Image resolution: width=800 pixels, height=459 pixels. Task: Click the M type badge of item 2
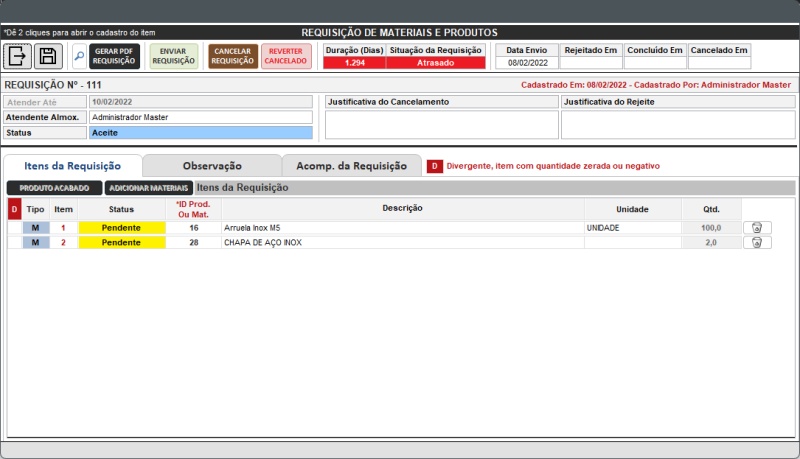[35, 242]
